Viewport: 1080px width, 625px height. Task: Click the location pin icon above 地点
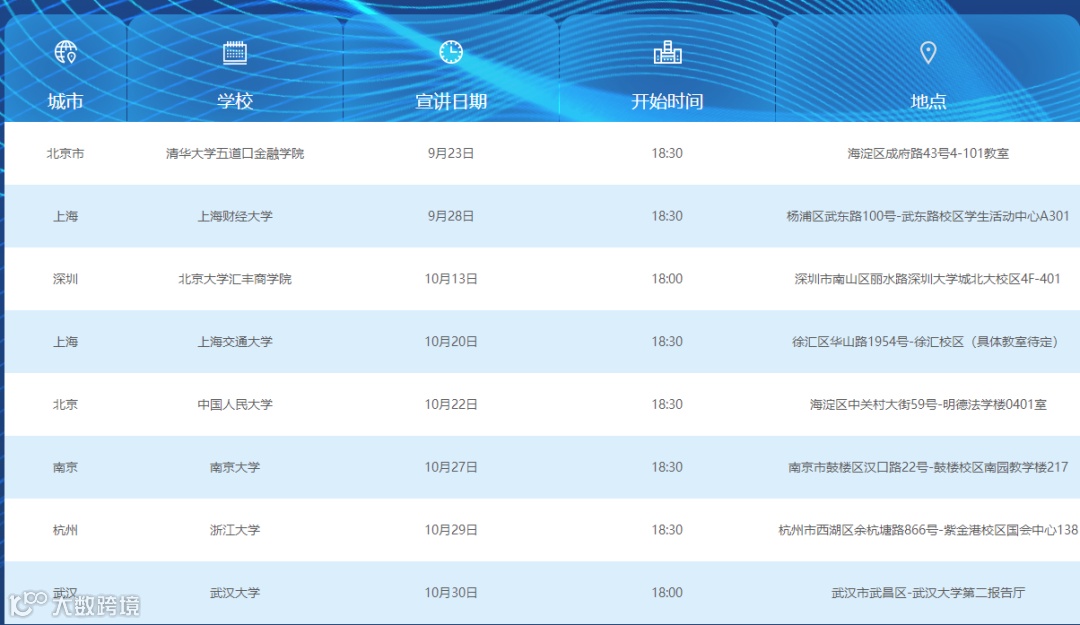pyautogui.click(x=928, y=52)
